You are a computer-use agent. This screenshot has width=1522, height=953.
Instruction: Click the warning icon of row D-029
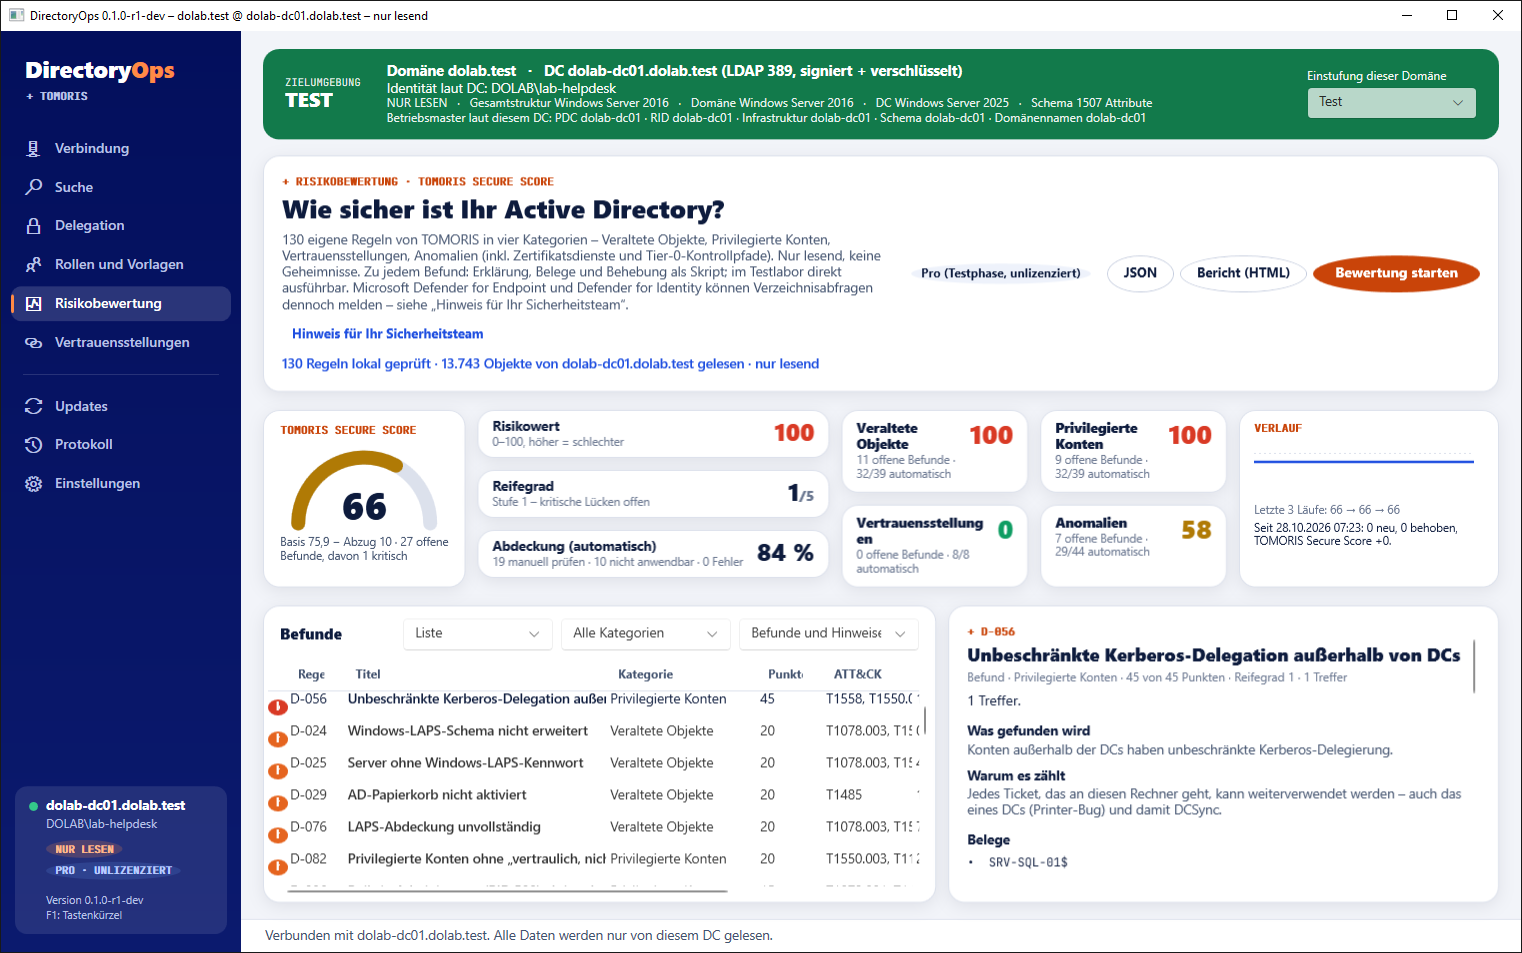pyautogui.click(x=277, y=803)
